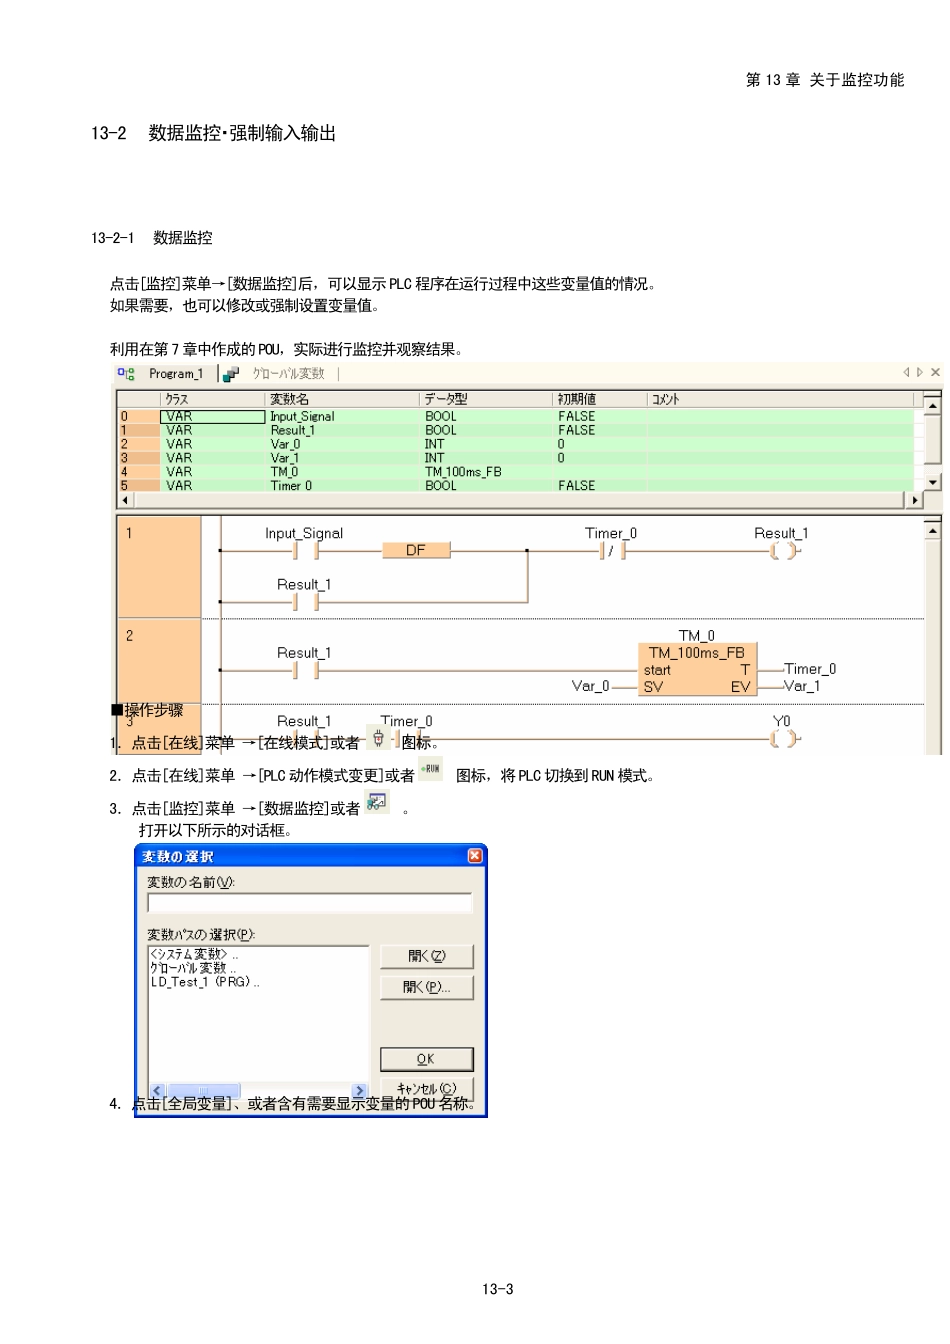Select LD_Test_1 (PRG) in the path list

tap(205, 983)
